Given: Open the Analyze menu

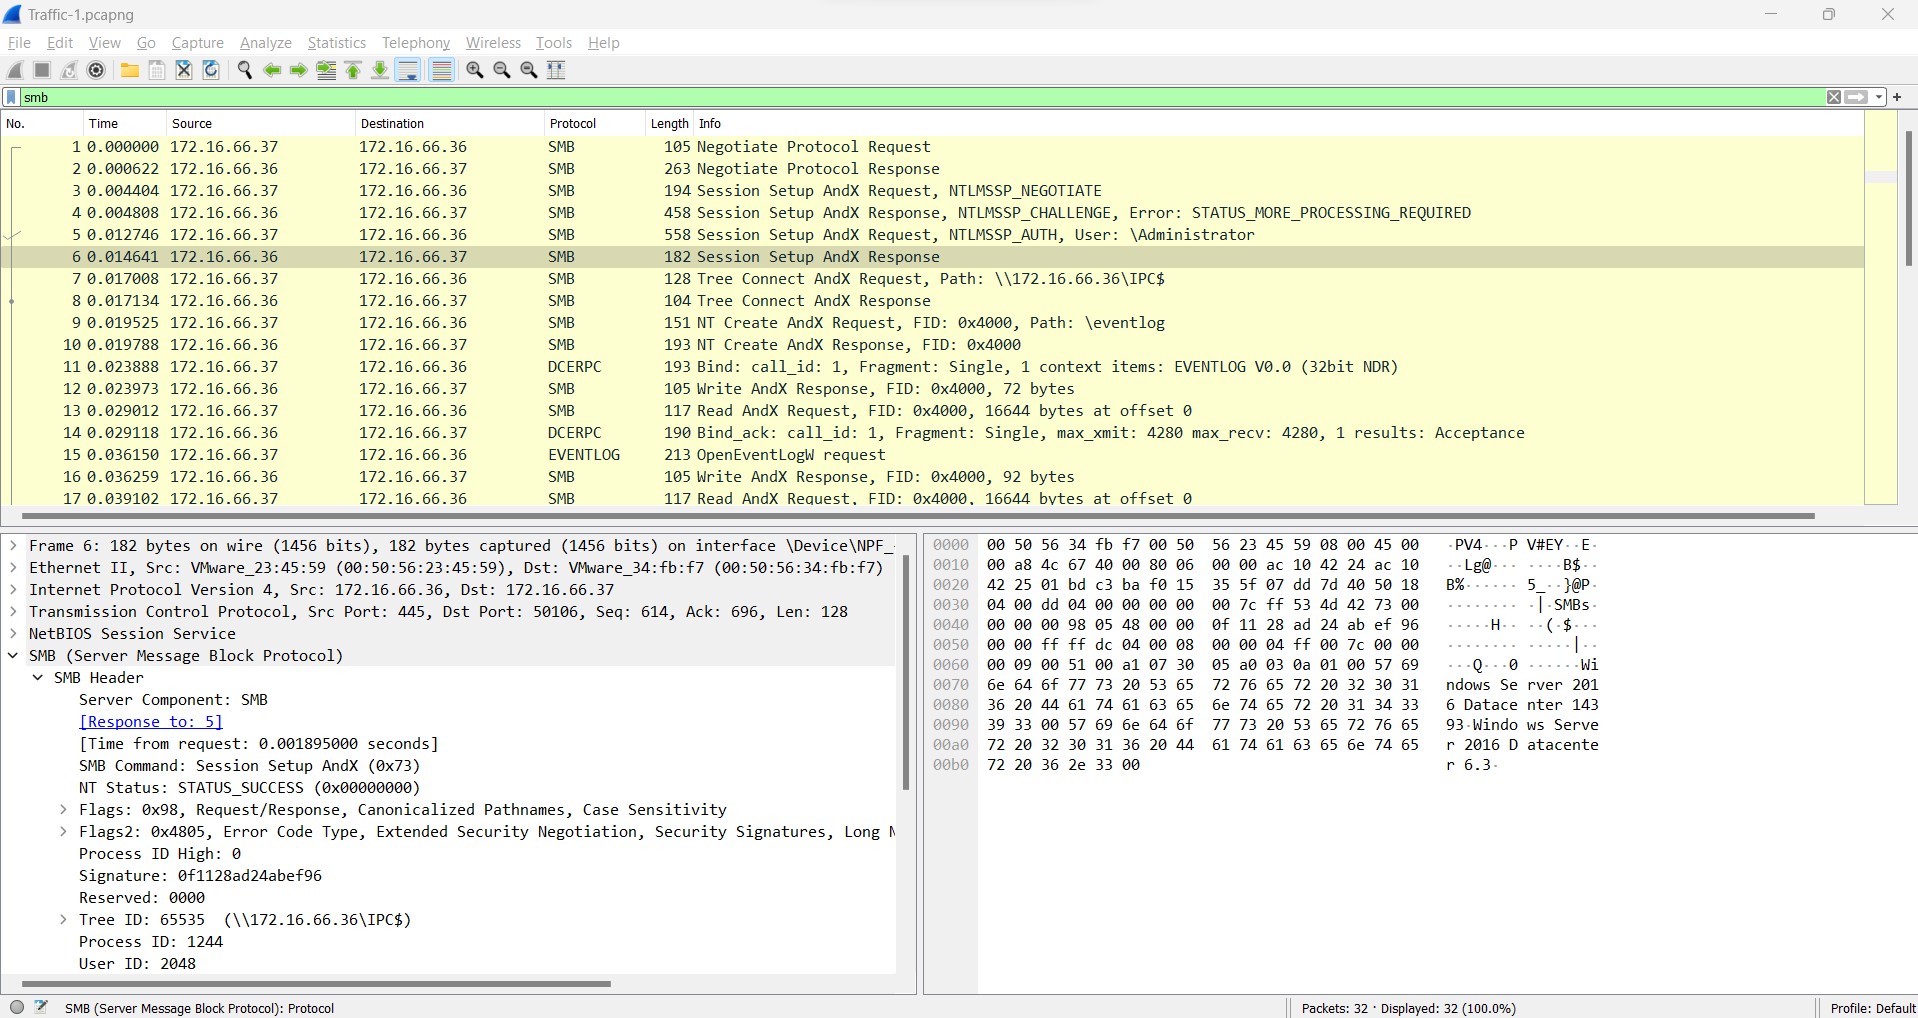Looking at the screenshot, I should [265, 43].
